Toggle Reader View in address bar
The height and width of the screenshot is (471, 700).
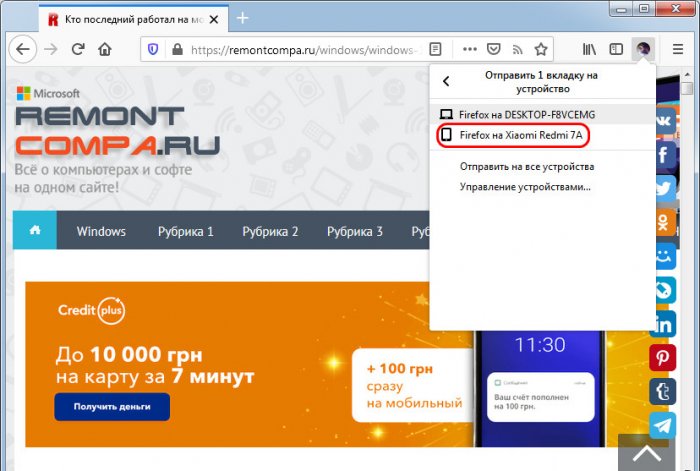click(x=436, y=48)
